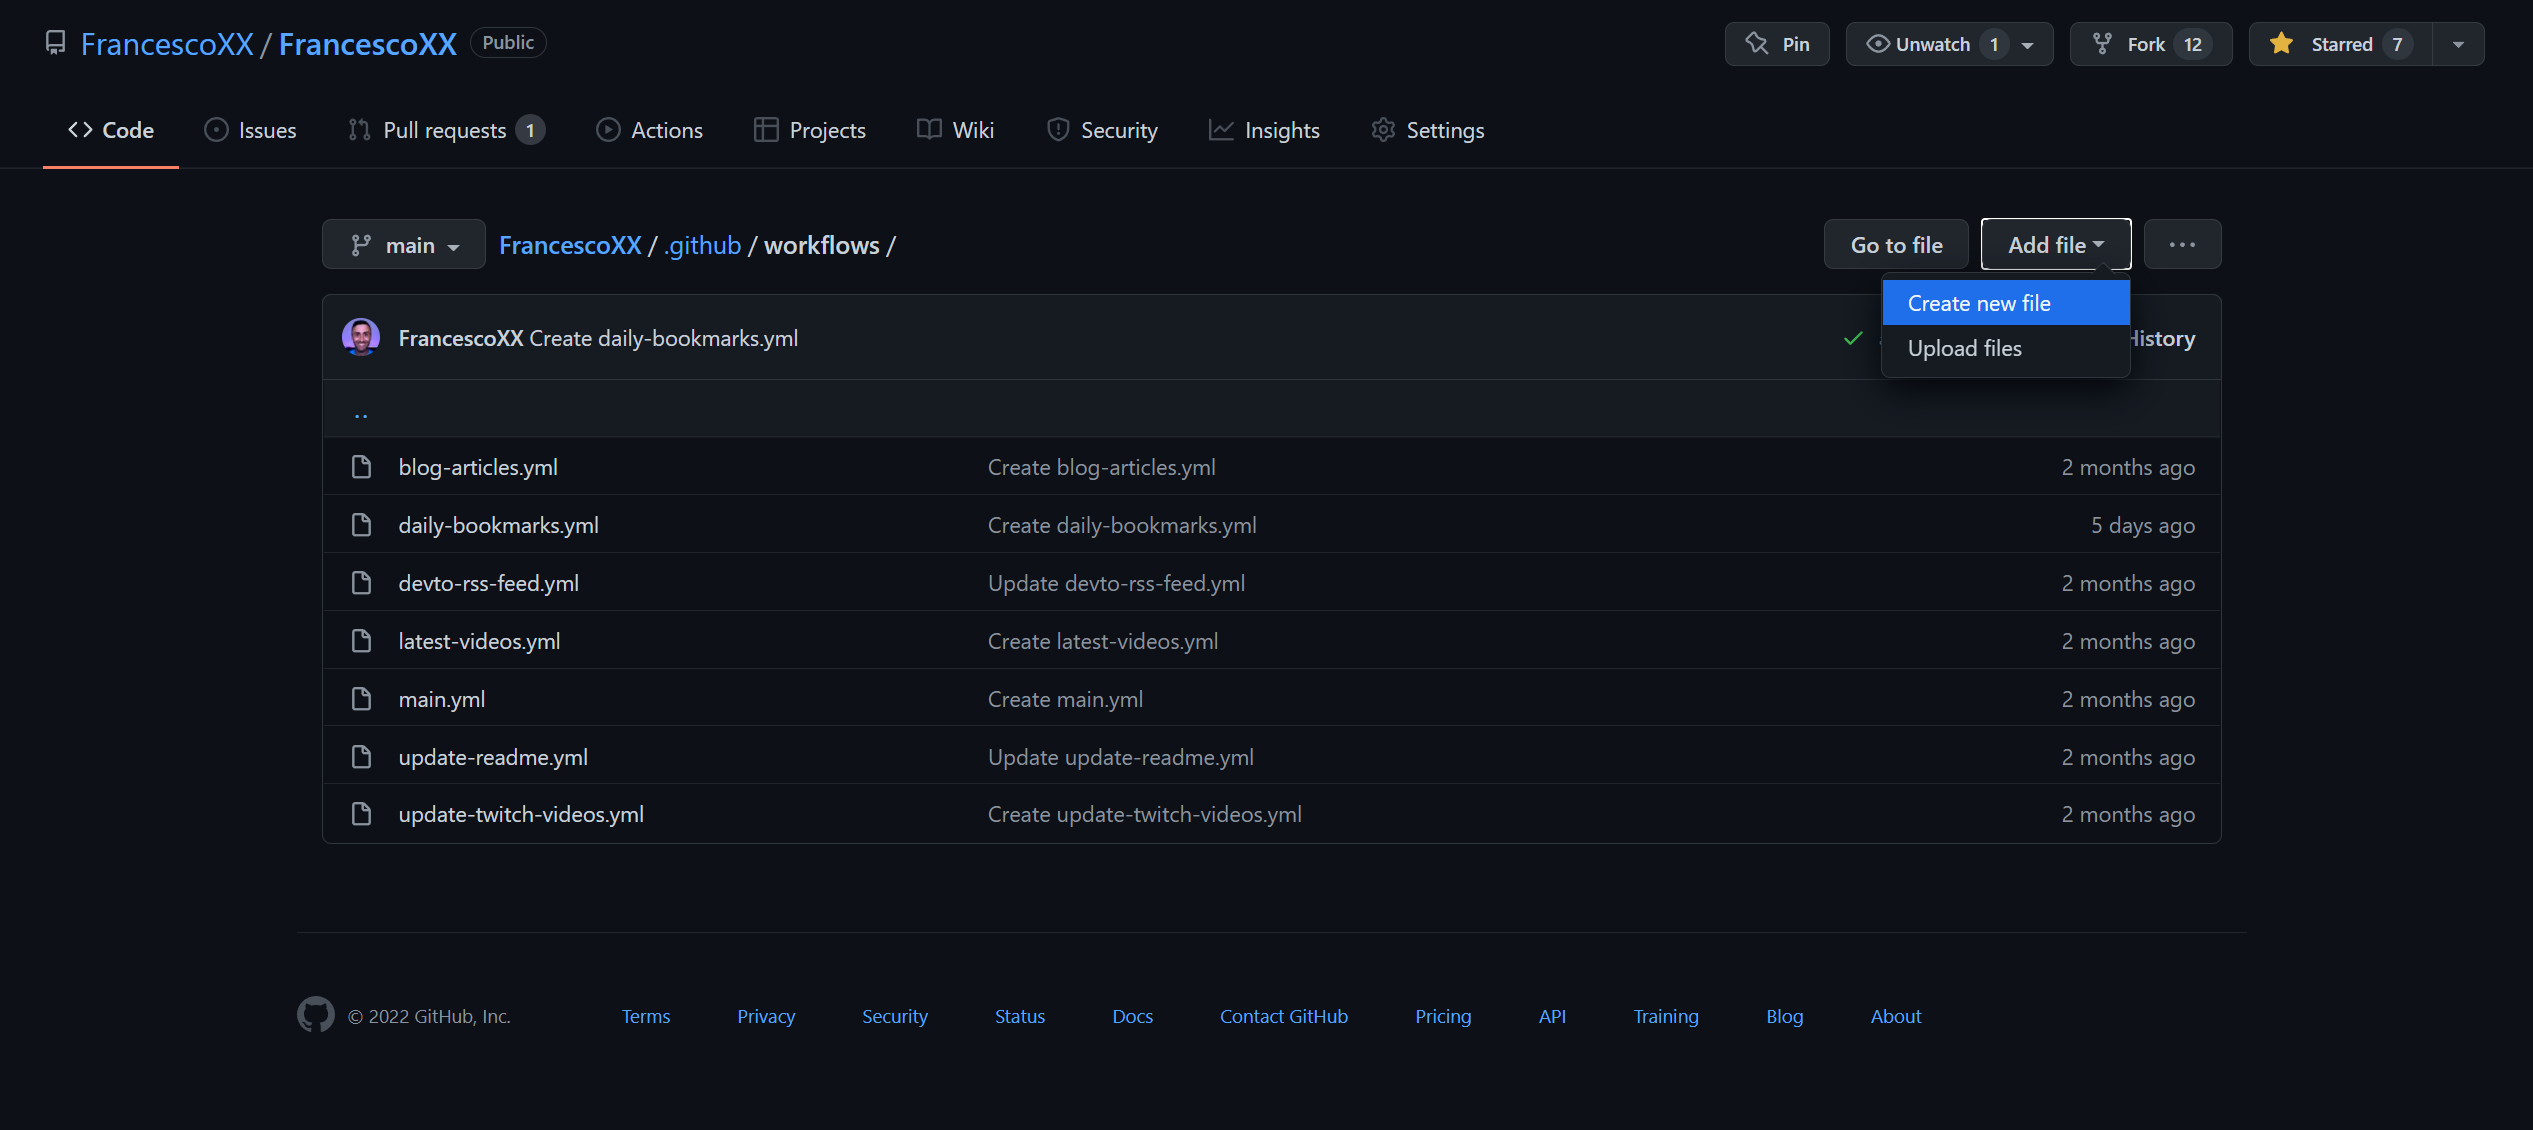Click file icon next to blog-articles.yml
The height and width of the screenshot is (1130, 2533).
[361, 467]
